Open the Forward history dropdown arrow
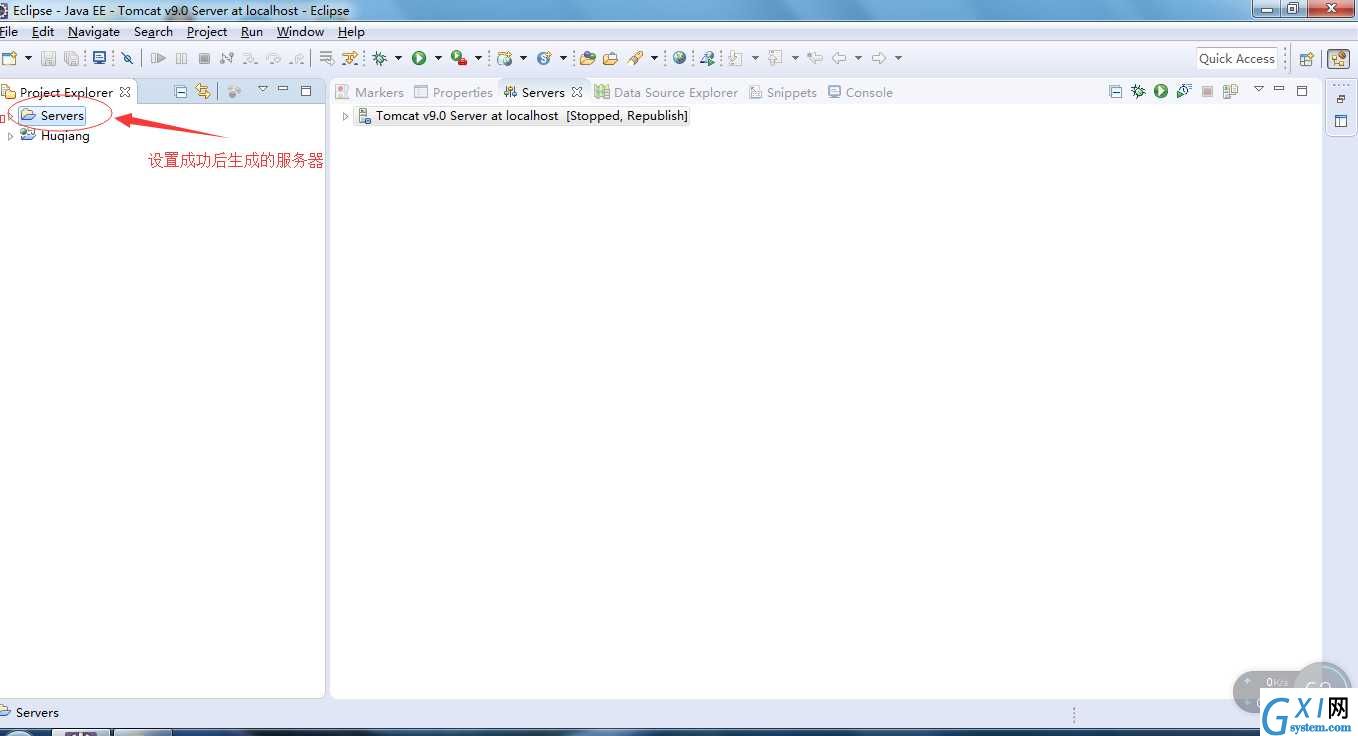 (x=898, y=58)
